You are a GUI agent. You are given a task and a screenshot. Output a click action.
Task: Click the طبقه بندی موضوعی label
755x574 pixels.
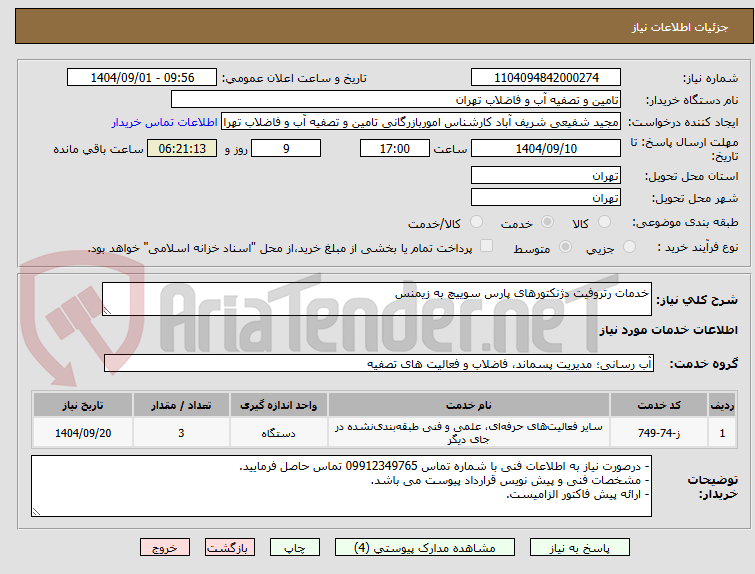point(685,222)
